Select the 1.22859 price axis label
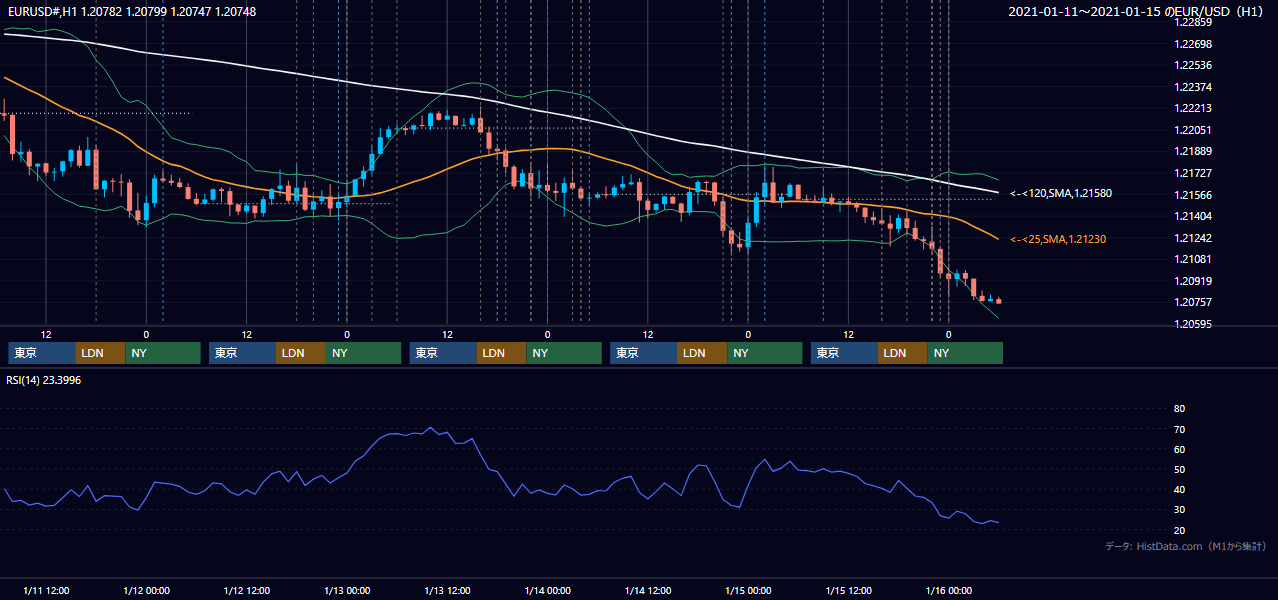1278x600 pixels. pos(1194,22)
